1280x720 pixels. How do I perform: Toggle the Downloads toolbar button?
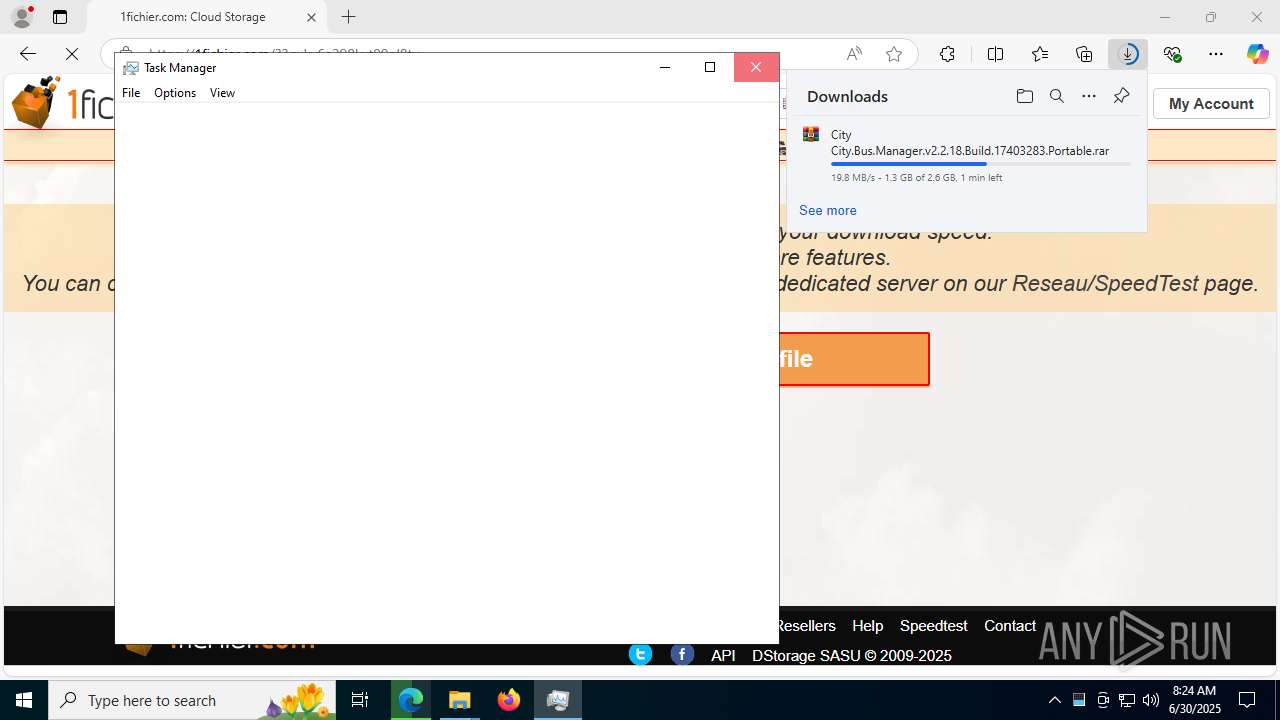[x=1128, y=54]
